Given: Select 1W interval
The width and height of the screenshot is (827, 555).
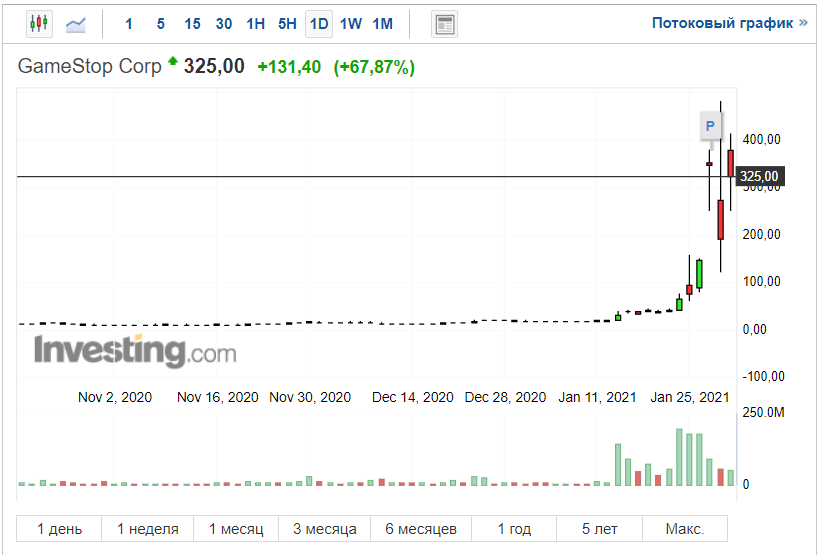Looking at the screenshot, I should [x=351, y=24].
